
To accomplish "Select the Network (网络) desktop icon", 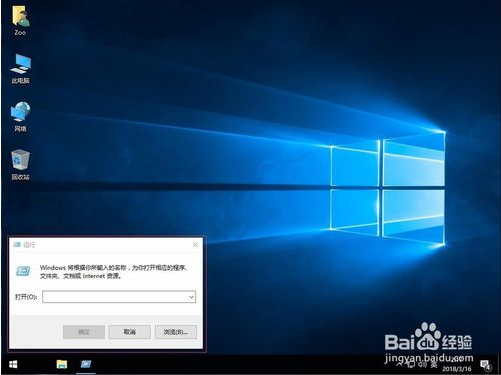I will click(x=20, y=117).
